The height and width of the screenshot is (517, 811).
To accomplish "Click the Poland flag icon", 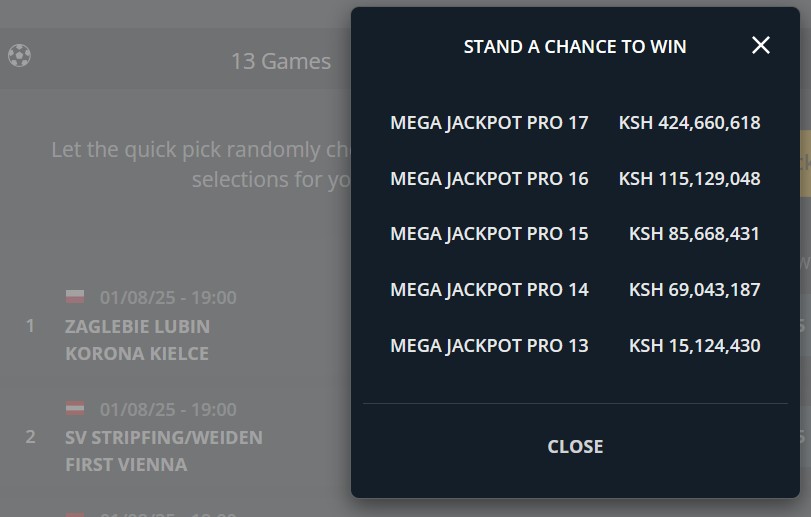I will click(x=75, y=297).
